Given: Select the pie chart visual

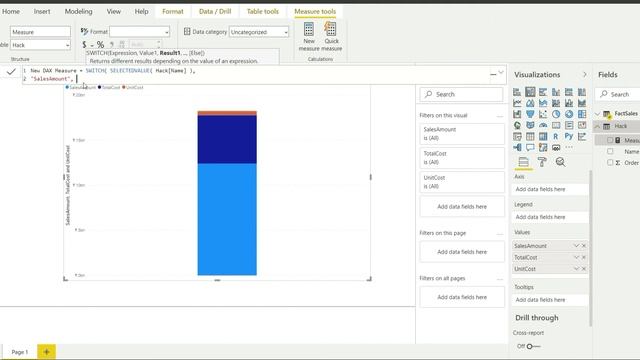Looking at the screenshot, I should tap(556, 114).
